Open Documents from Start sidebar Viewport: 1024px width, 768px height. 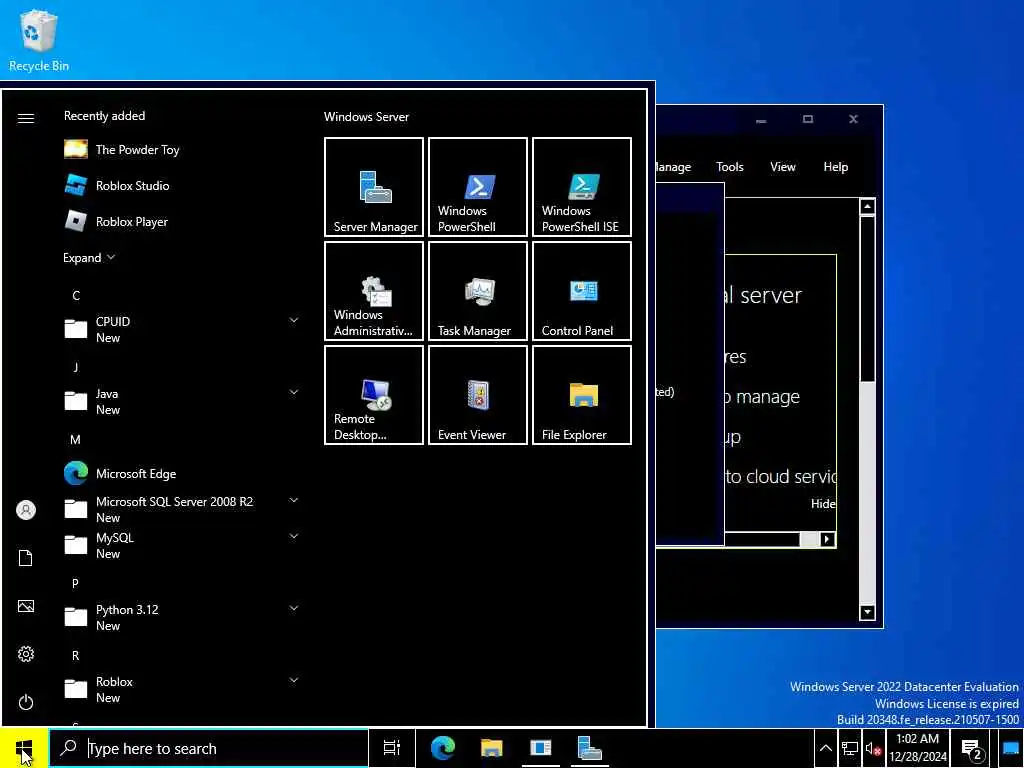25,558
